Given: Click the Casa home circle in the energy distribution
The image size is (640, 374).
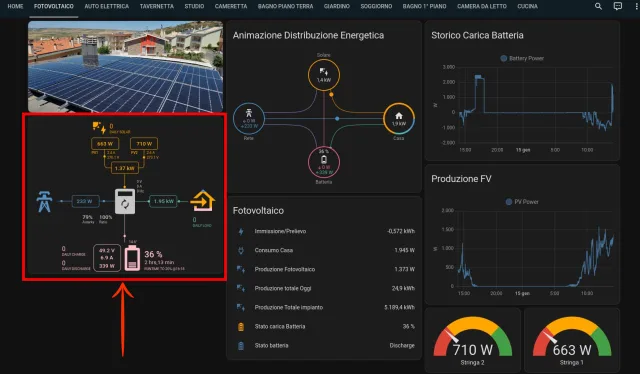Looking at the screenshot, I should (x=399, y=119).
